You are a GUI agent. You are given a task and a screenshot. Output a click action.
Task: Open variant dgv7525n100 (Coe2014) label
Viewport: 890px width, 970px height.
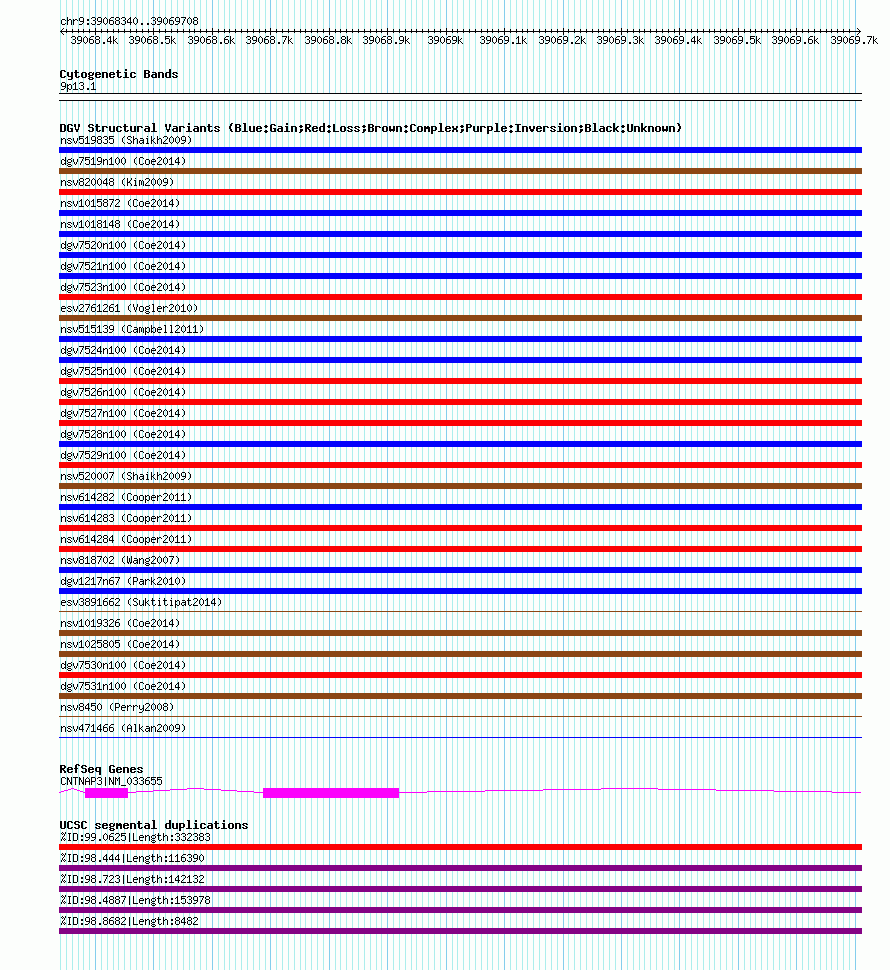tap(123, 372)
